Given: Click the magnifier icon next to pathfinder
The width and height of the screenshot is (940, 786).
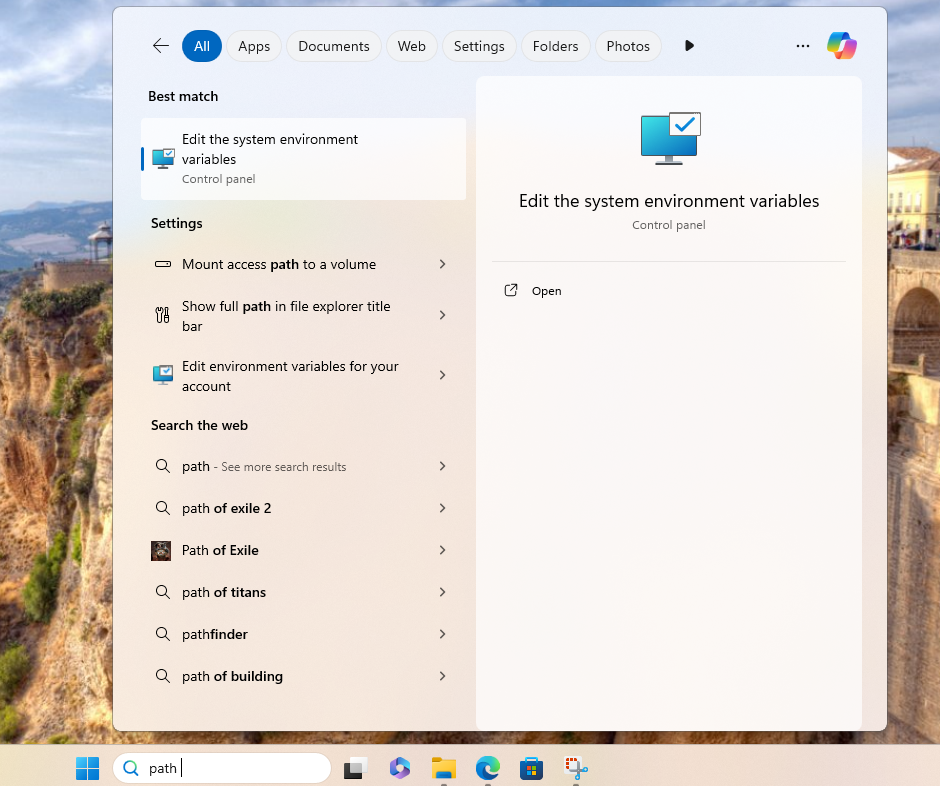Looking at the screenshot, I should pyautogui.click(x=162, y=634).
